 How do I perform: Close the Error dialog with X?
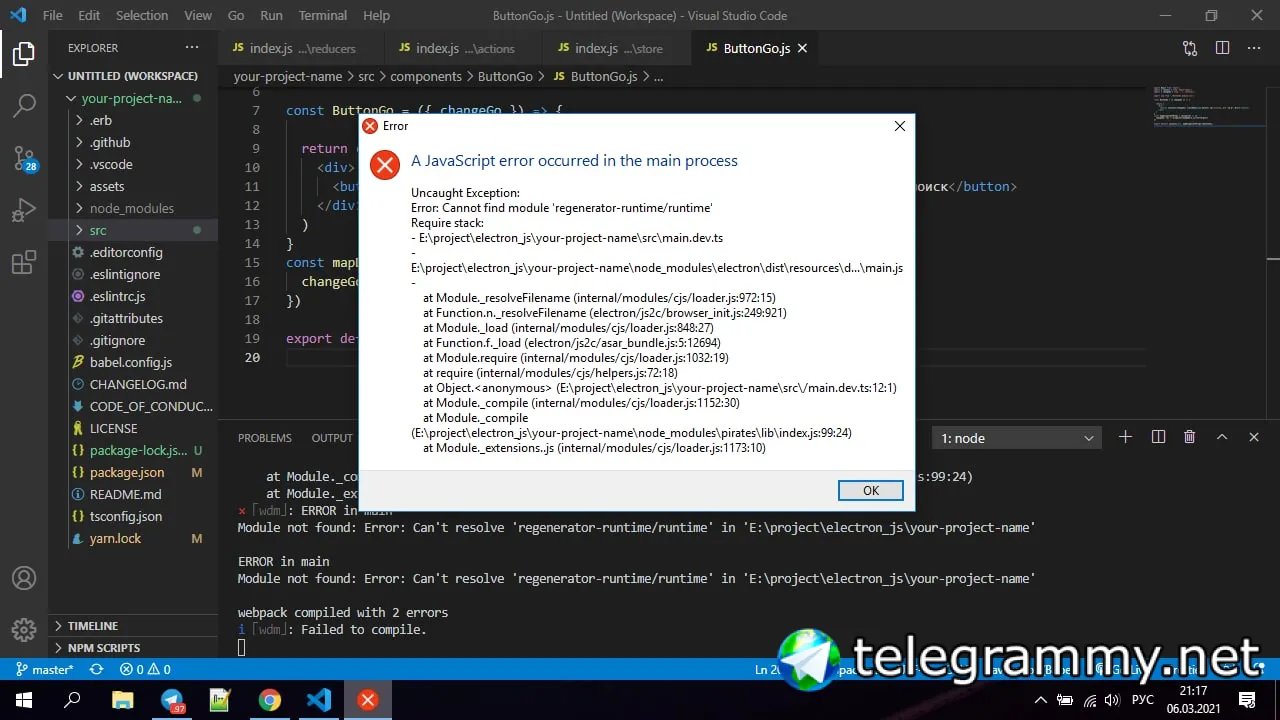pos(899,126)
